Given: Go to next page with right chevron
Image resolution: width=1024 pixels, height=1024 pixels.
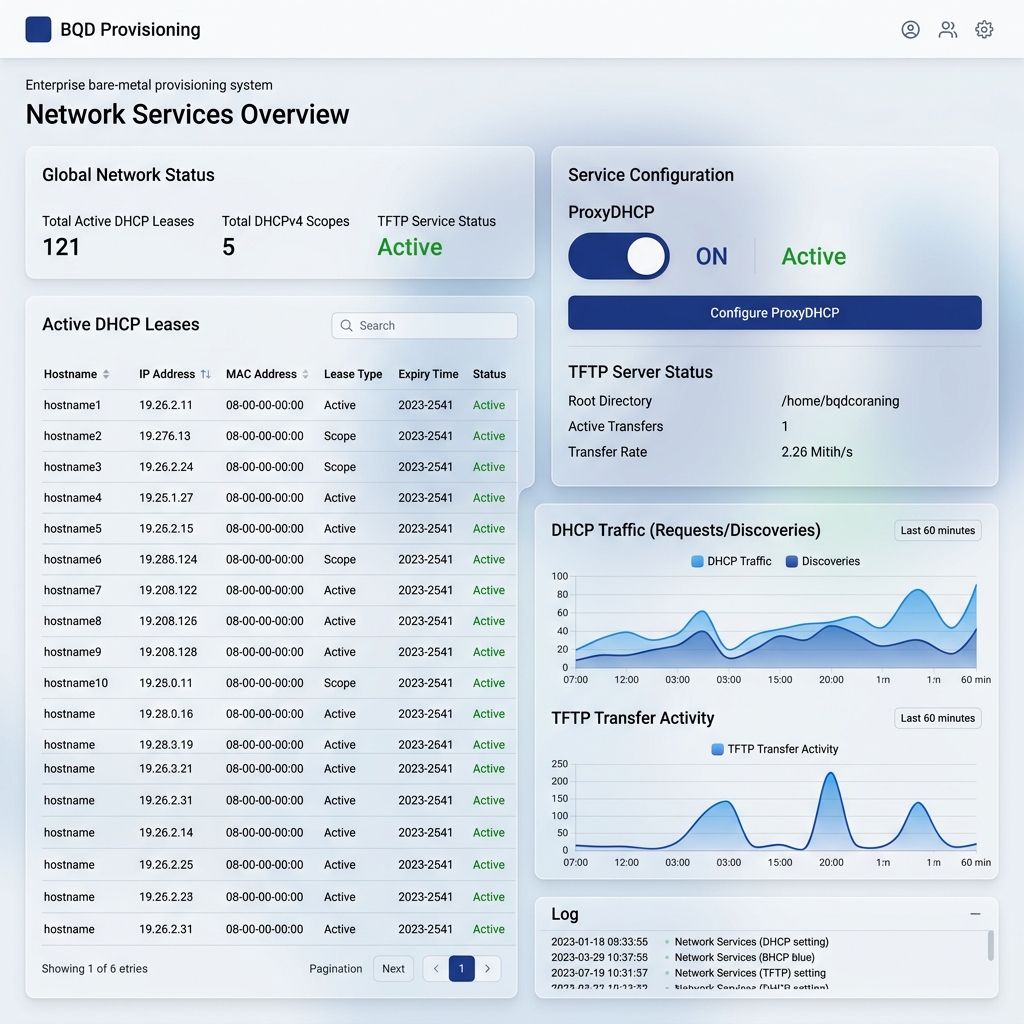Looking at the screenshot, I should (487, 968).
